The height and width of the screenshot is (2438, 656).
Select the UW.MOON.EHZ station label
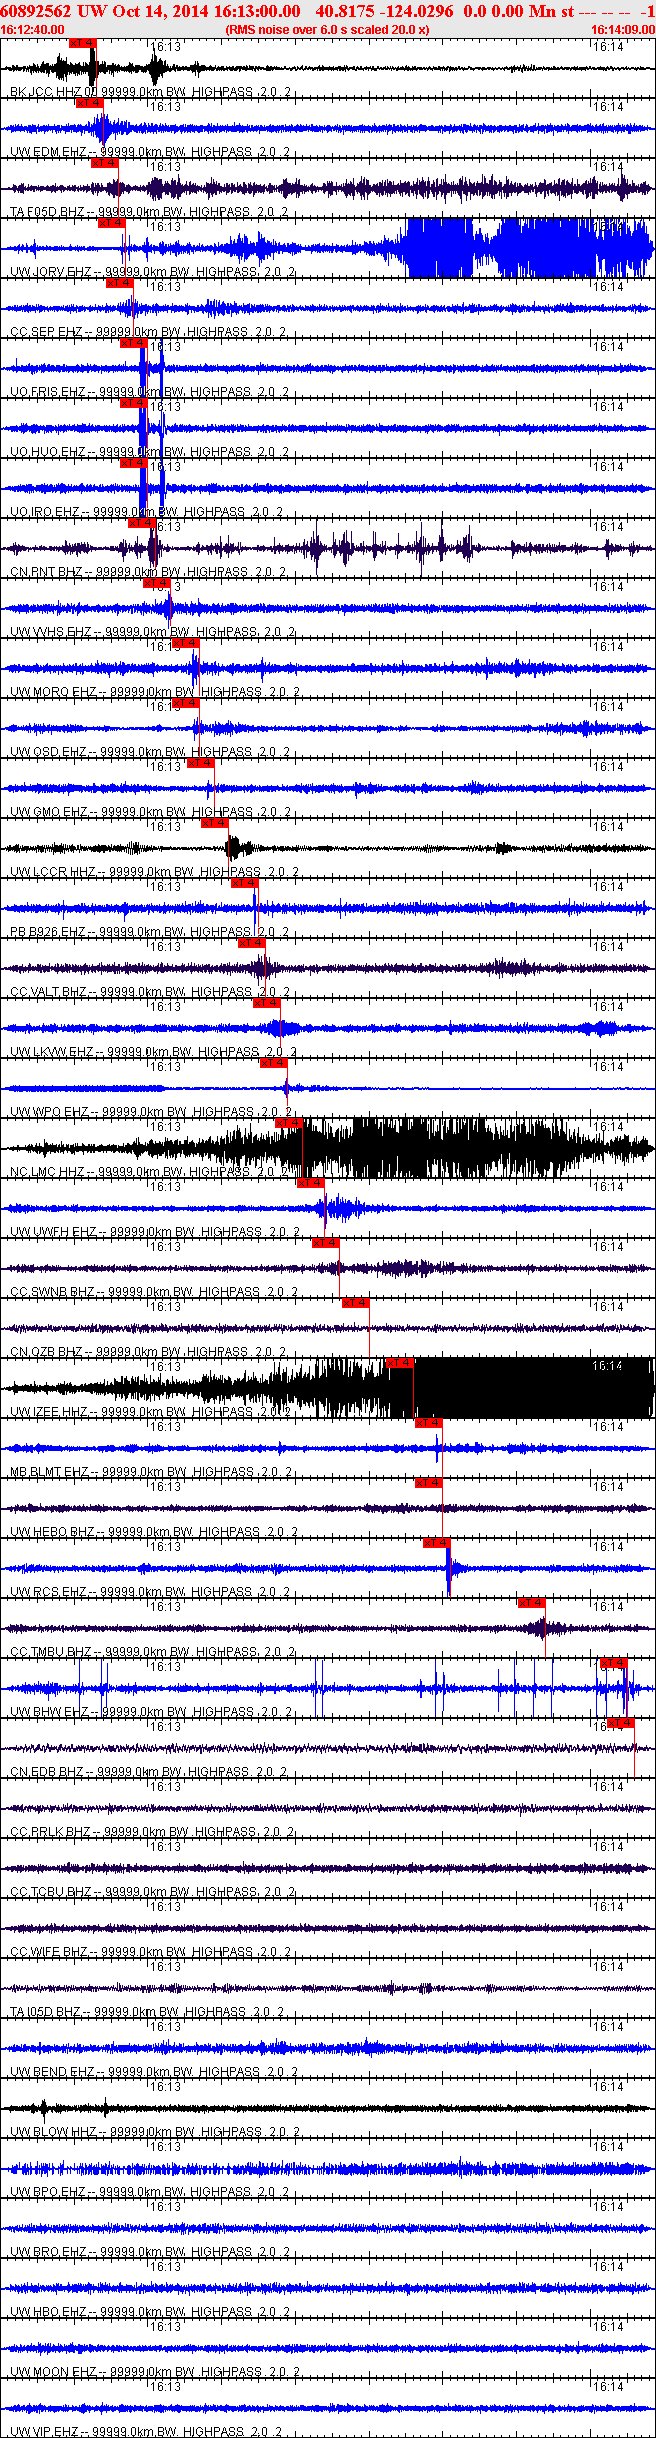53,2372
